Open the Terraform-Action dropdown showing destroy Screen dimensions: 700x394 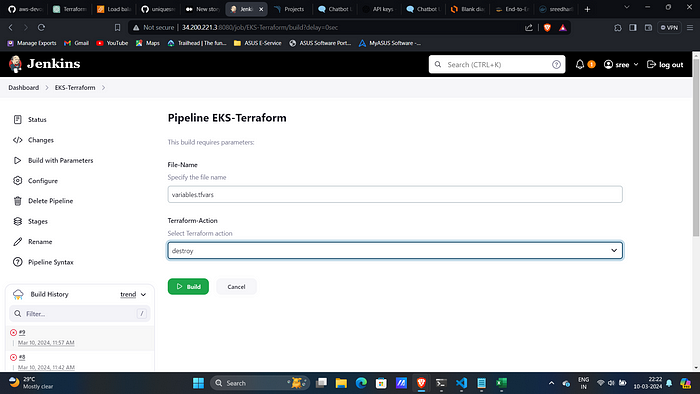(x=395, y=250)
